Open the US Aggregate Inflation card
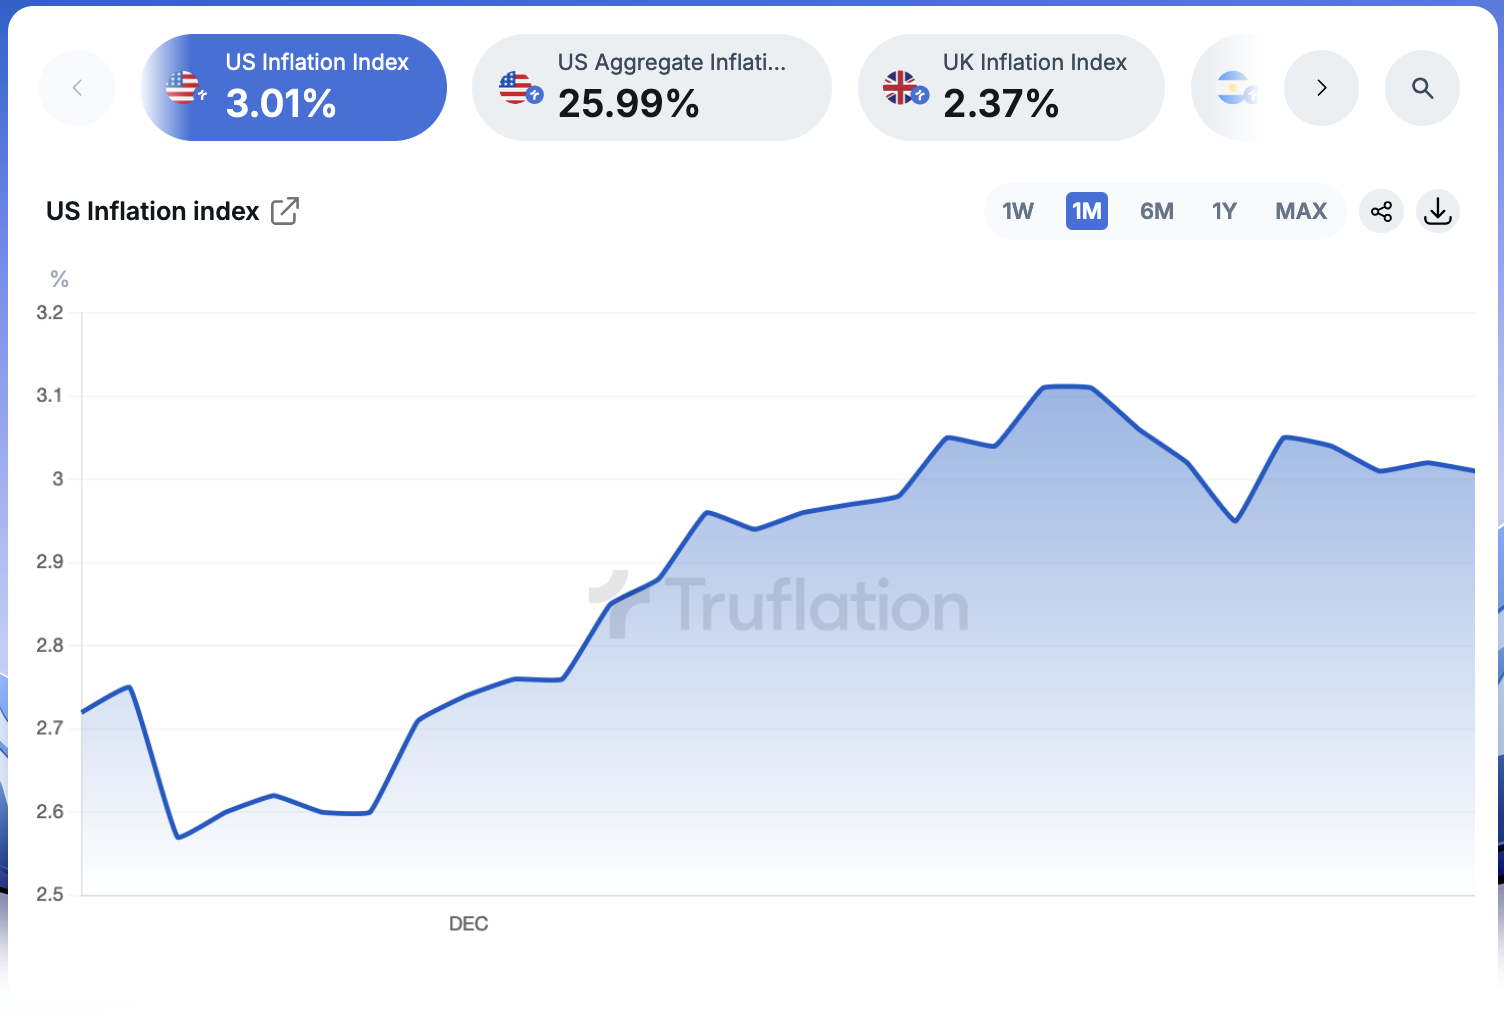This screenshot has width=1504, height=1018. click(670, 88)
